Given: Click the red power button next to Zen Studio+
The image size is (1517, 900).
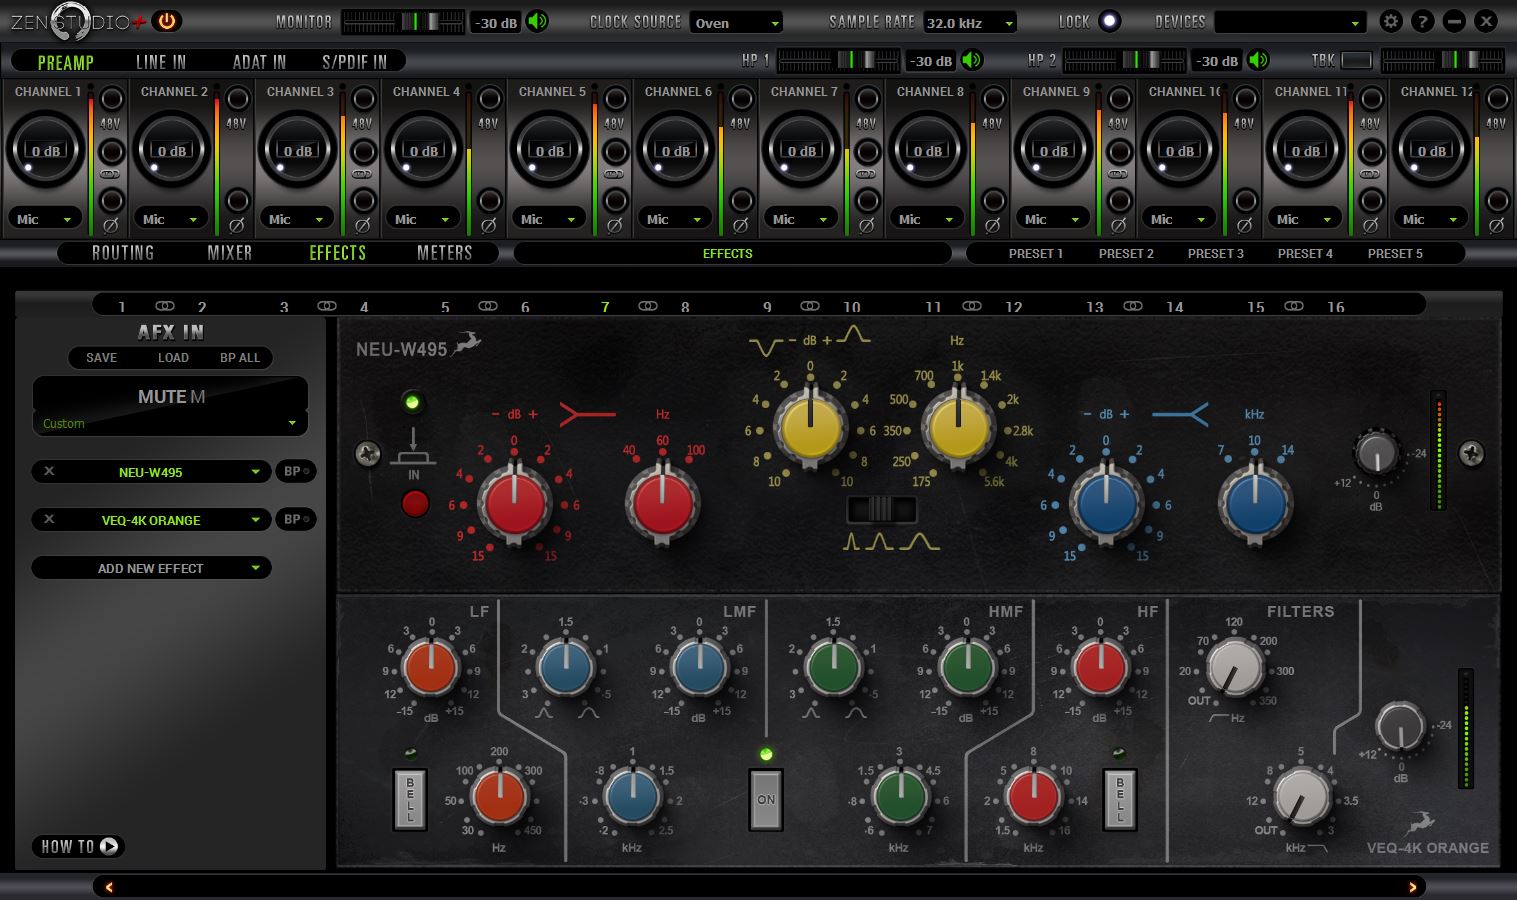Looking at the screenshot, I should 166,21.
